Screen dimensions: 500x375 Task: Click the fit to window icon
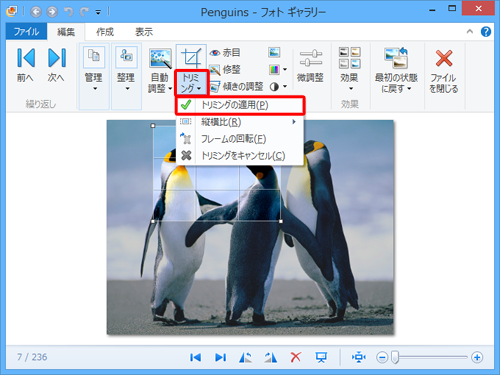tap(359, 358)
